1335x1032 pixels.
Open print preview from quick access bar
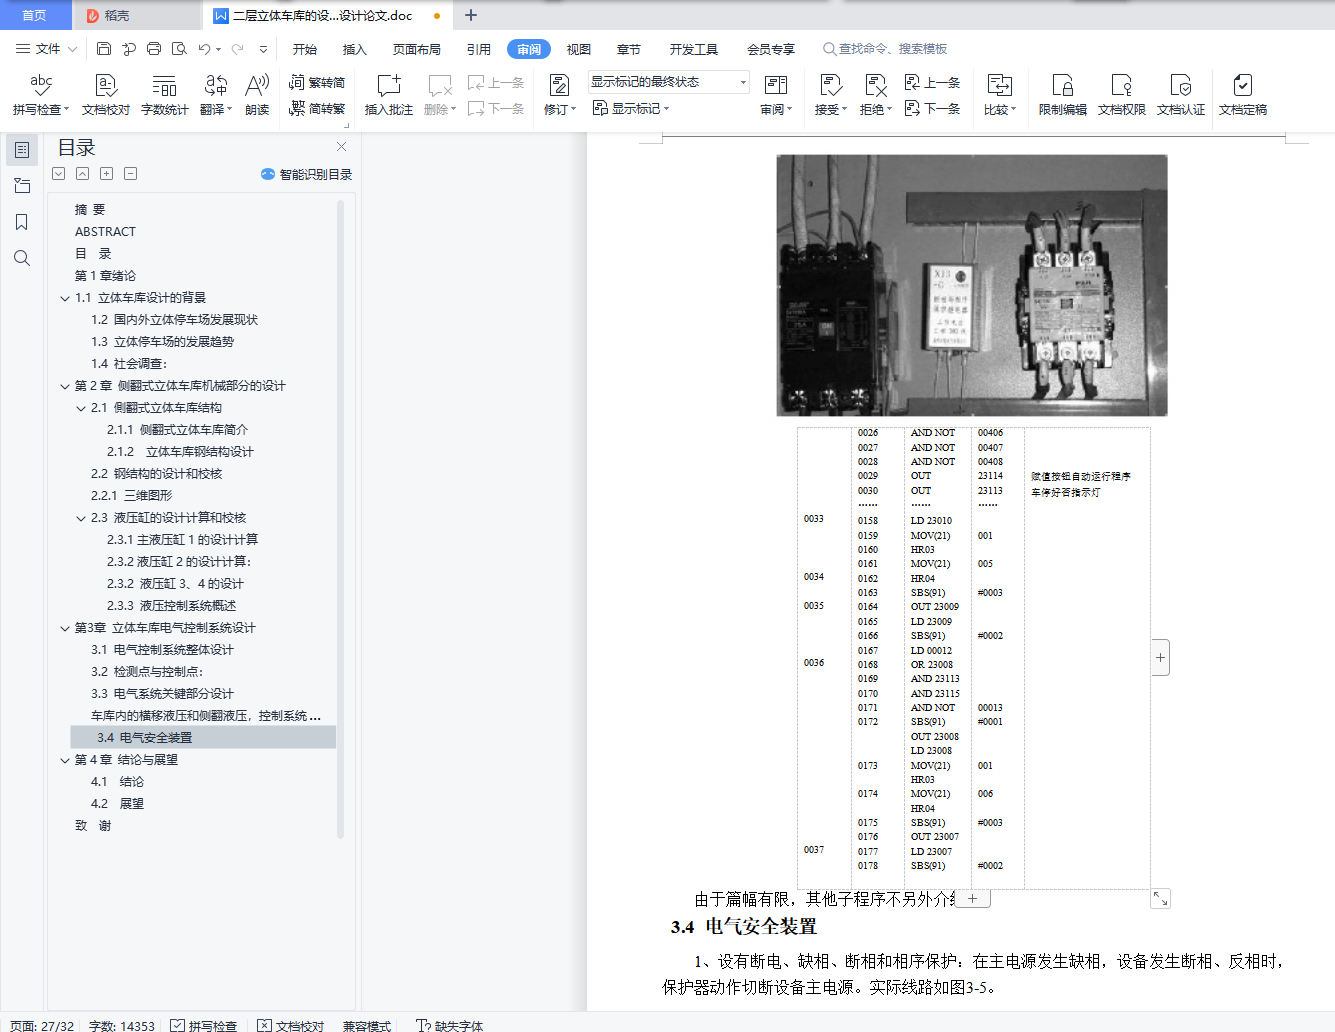pyautogui.click(x=179, y=49)
